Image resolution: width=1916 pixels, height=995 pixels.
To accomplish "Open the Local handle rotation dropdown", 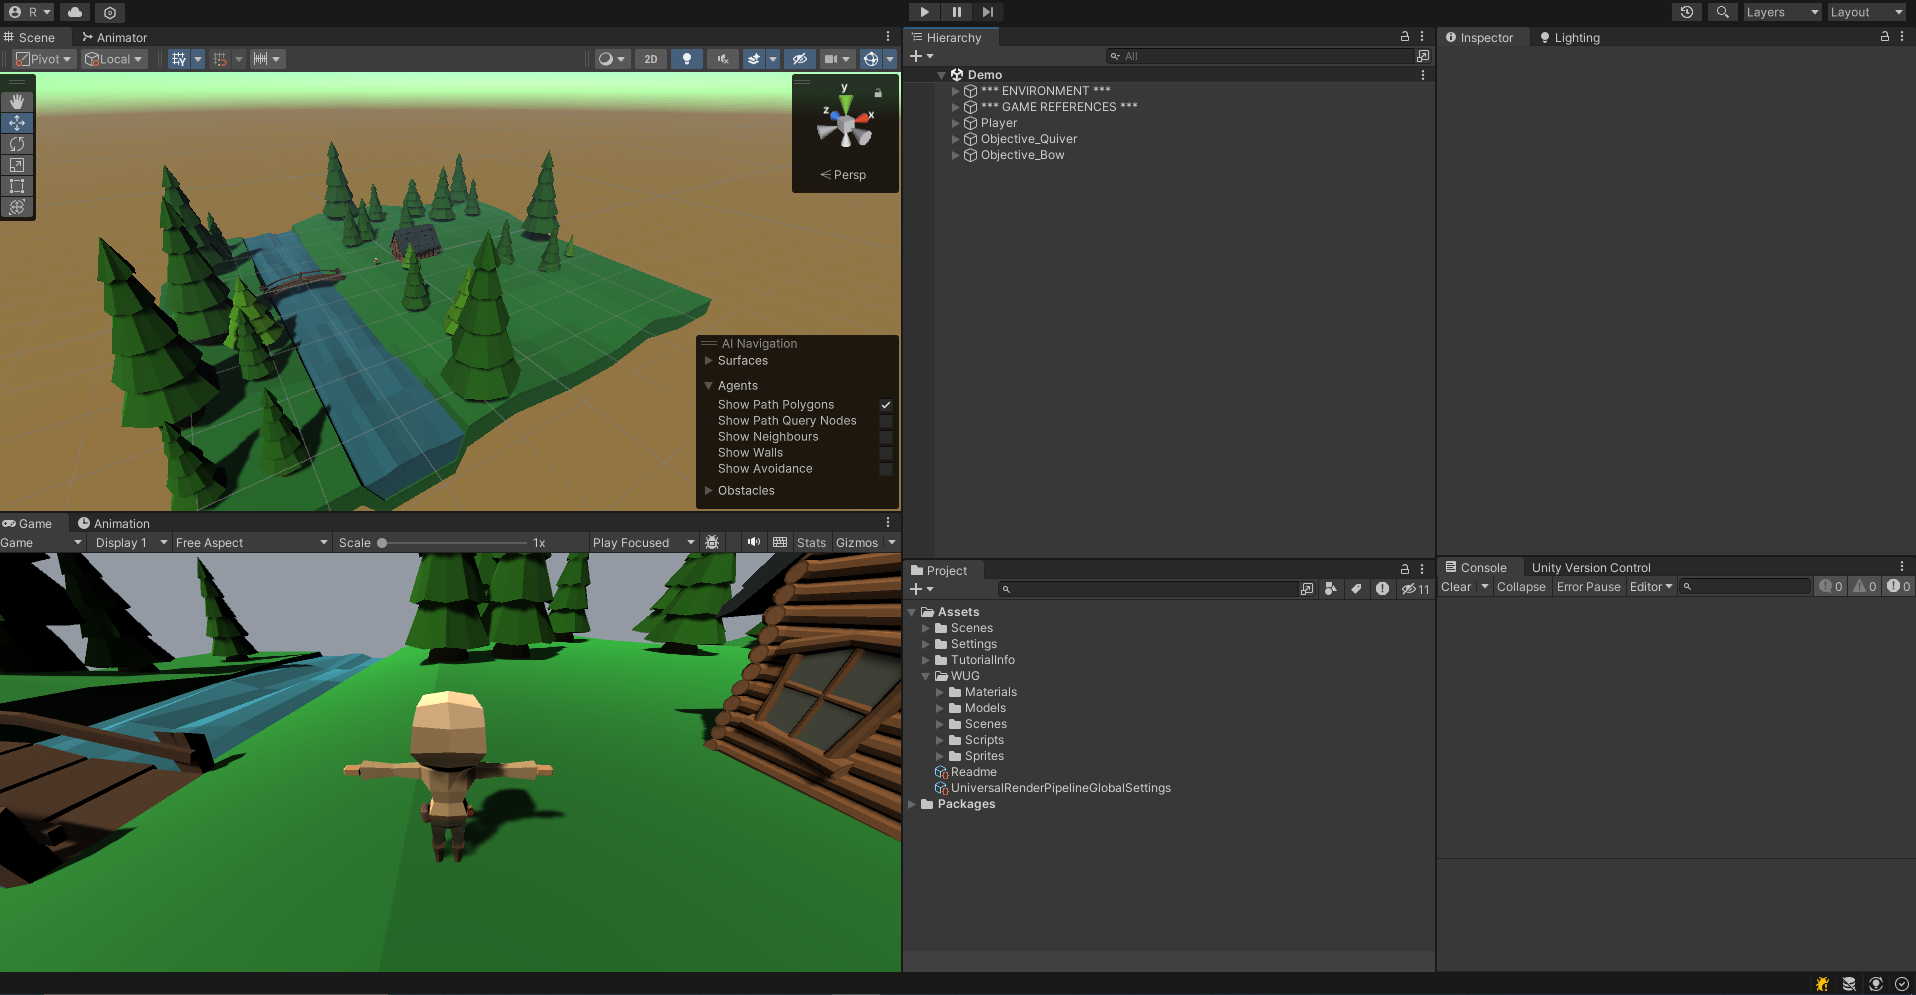I will 114,59.
